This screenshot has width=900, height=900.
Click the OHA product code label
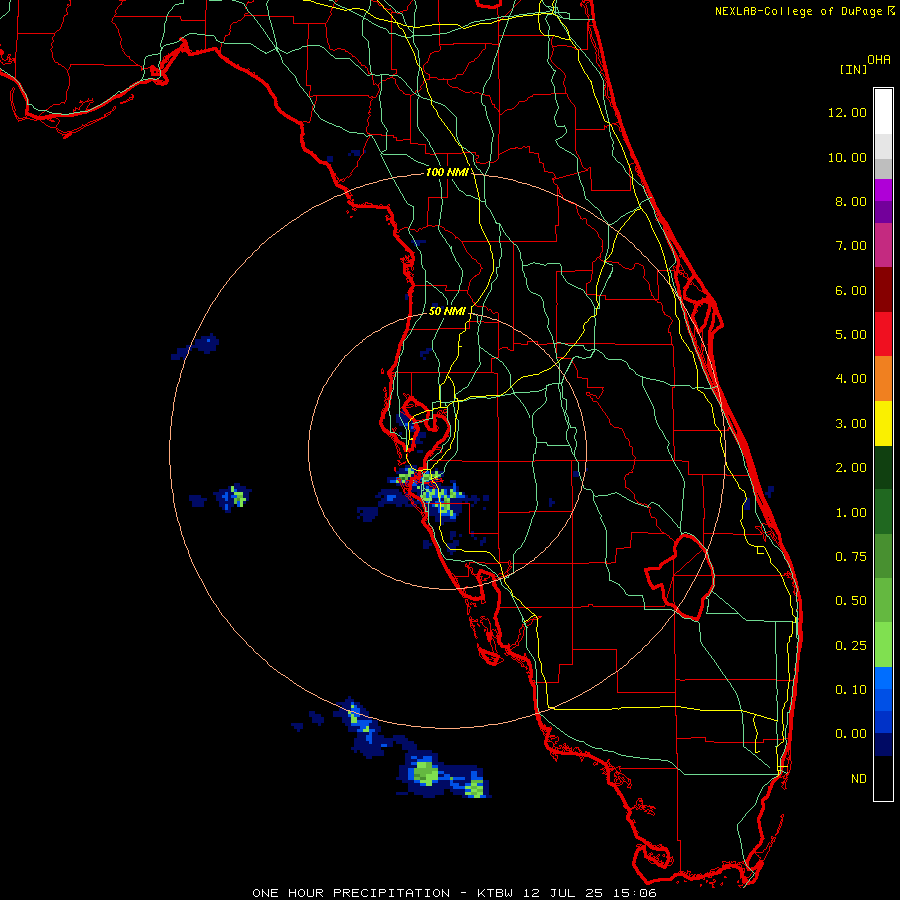point(879,60)
